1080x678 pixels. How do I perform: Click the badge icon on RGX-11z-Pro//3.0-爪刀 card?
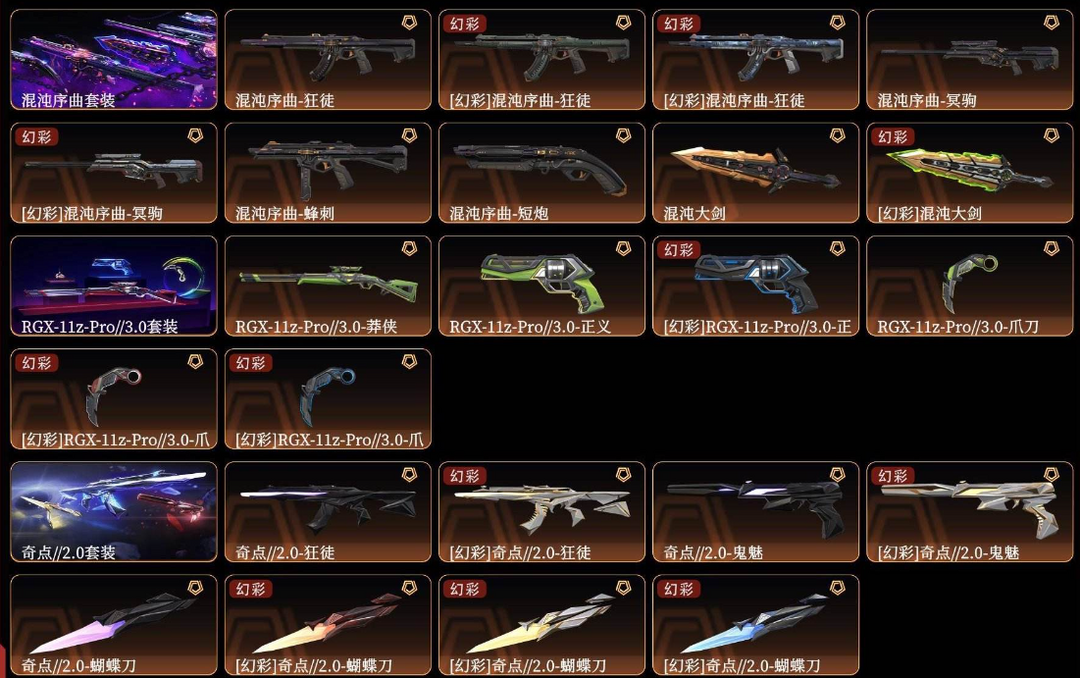1051,248
